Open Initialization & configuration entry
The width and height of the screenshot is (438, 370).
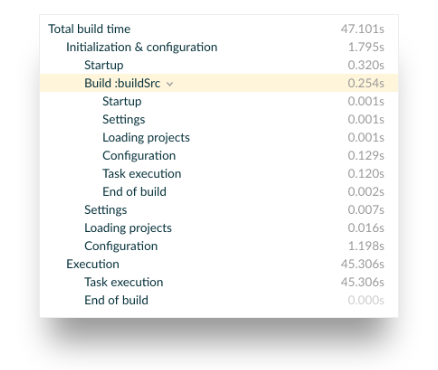pos(219,47)
